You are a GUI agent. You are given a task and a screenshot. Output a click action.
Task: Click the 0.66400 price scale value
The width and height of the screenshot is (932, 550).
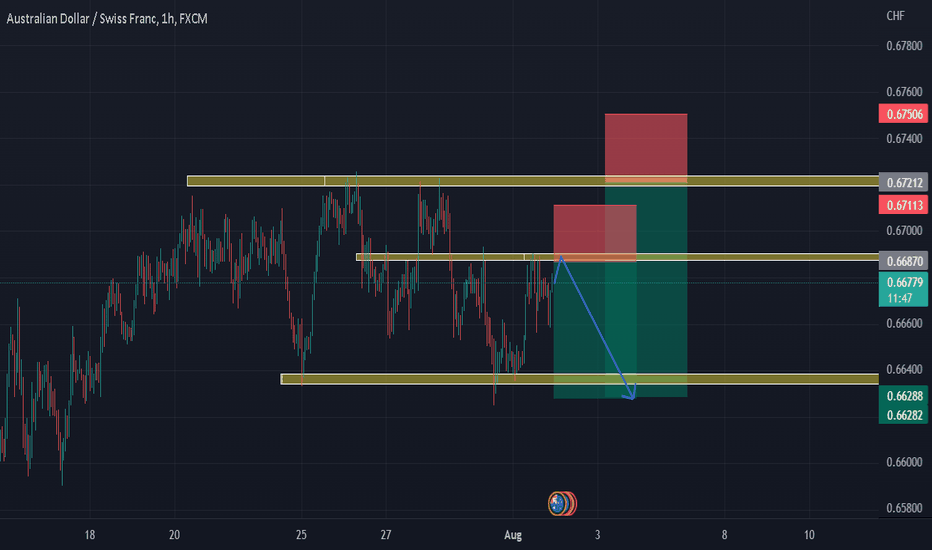pos(904,369)
